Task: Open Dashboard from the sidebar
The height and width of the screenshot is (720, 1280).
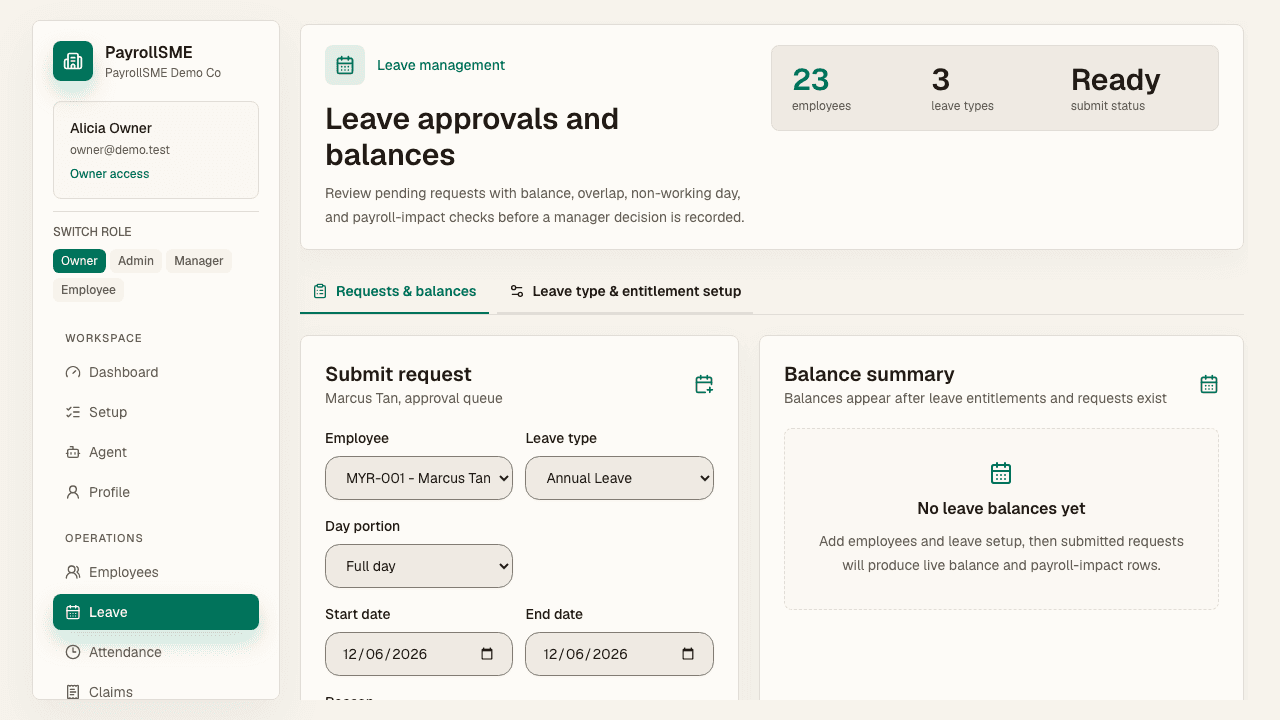Action: coord(156,372)
